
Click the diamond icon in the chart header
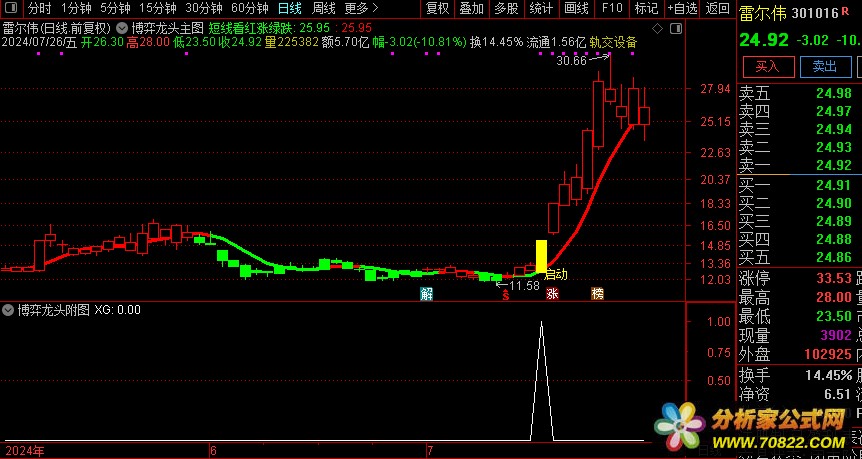pyautogui.click(x=657, y=28)
